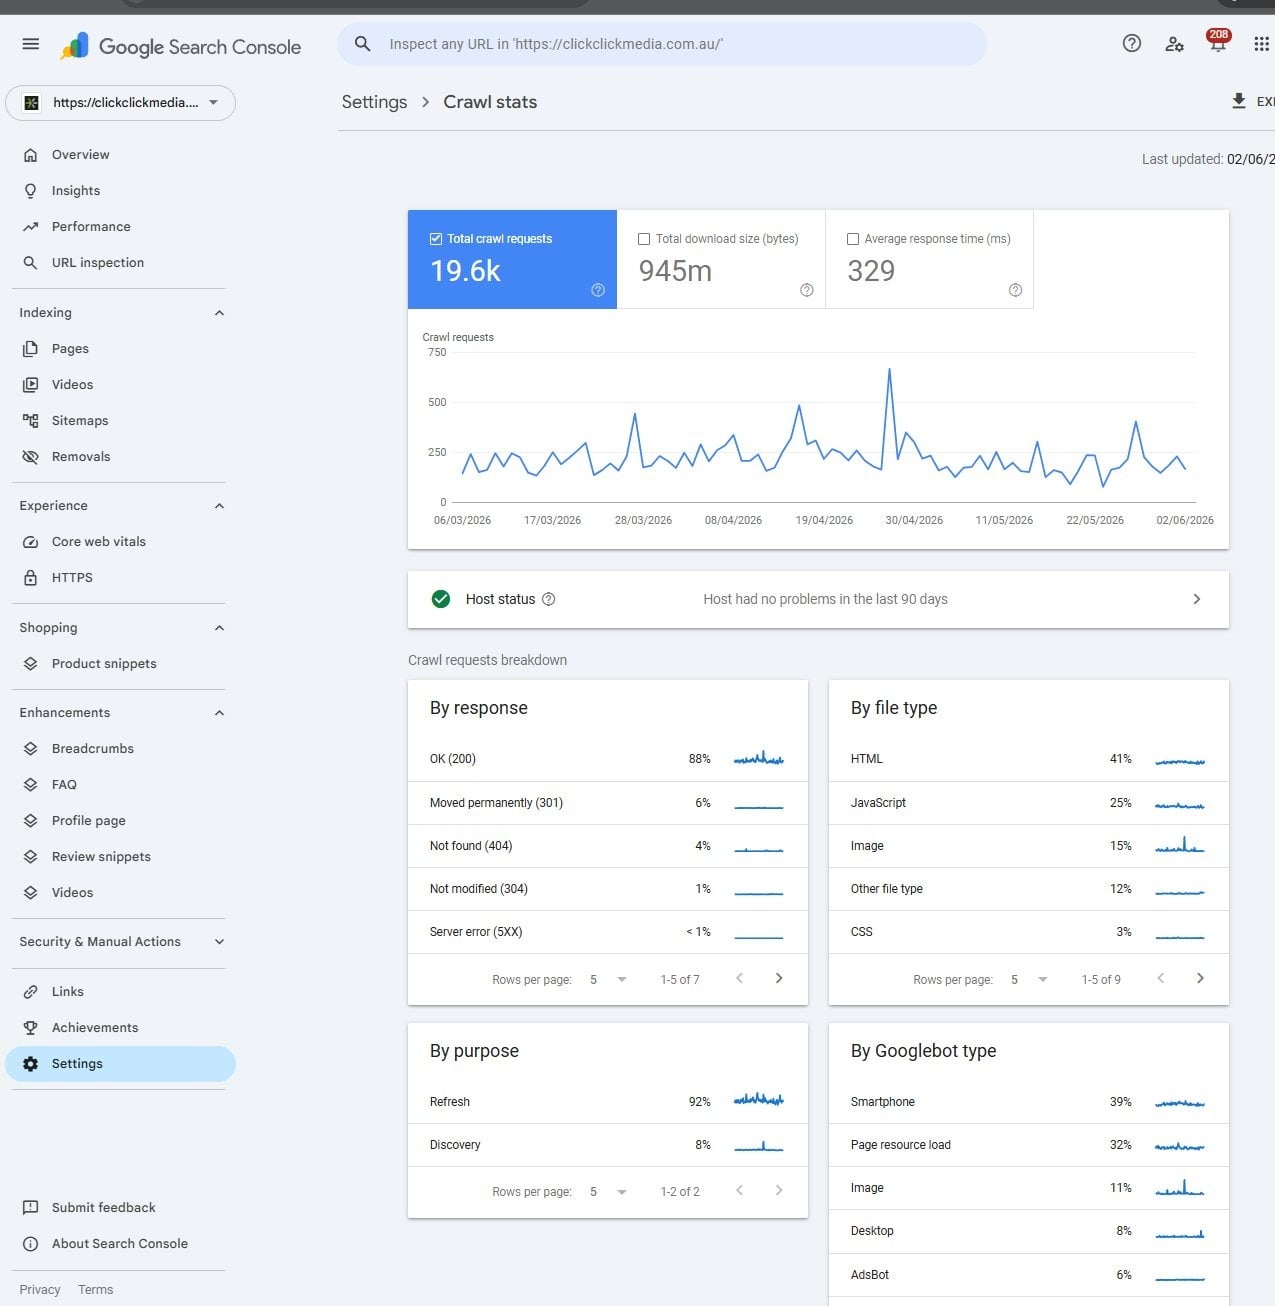Click the Achievements trophy icon
1275x1306 pixels.
pos(30,1028)
